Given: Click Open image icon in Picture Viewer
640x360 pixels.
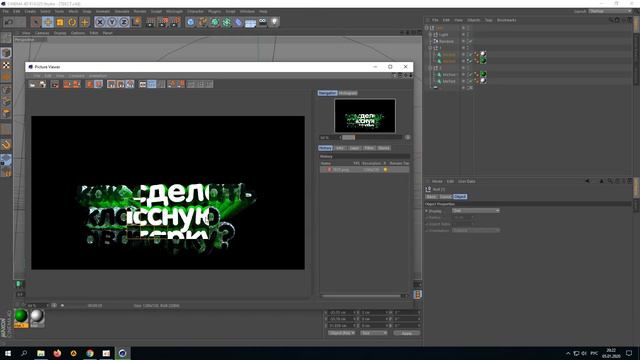Looking at the screenshot, I should pyautogui.click(x=33, y=84).
